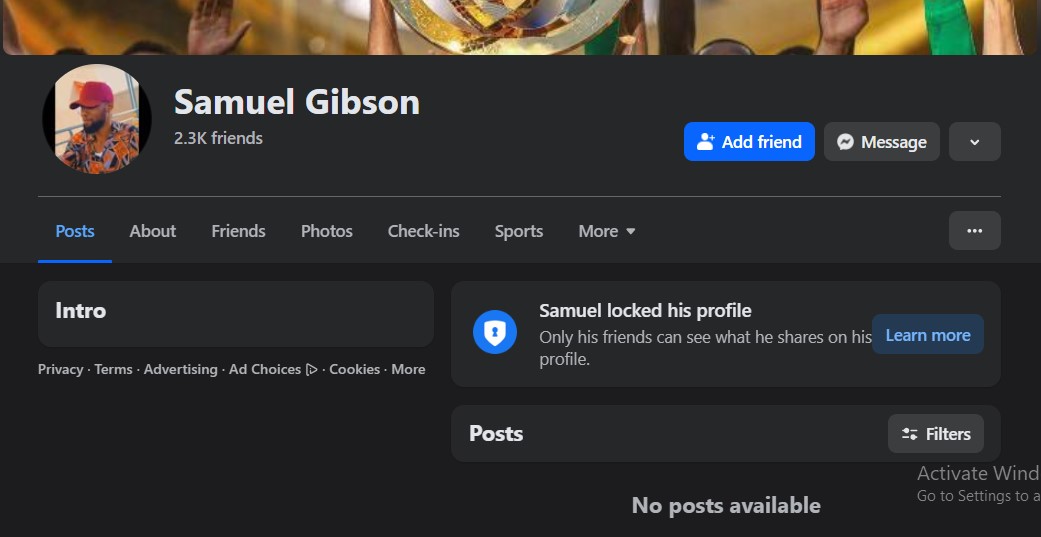Open the Terms footer link

point(113,369)
